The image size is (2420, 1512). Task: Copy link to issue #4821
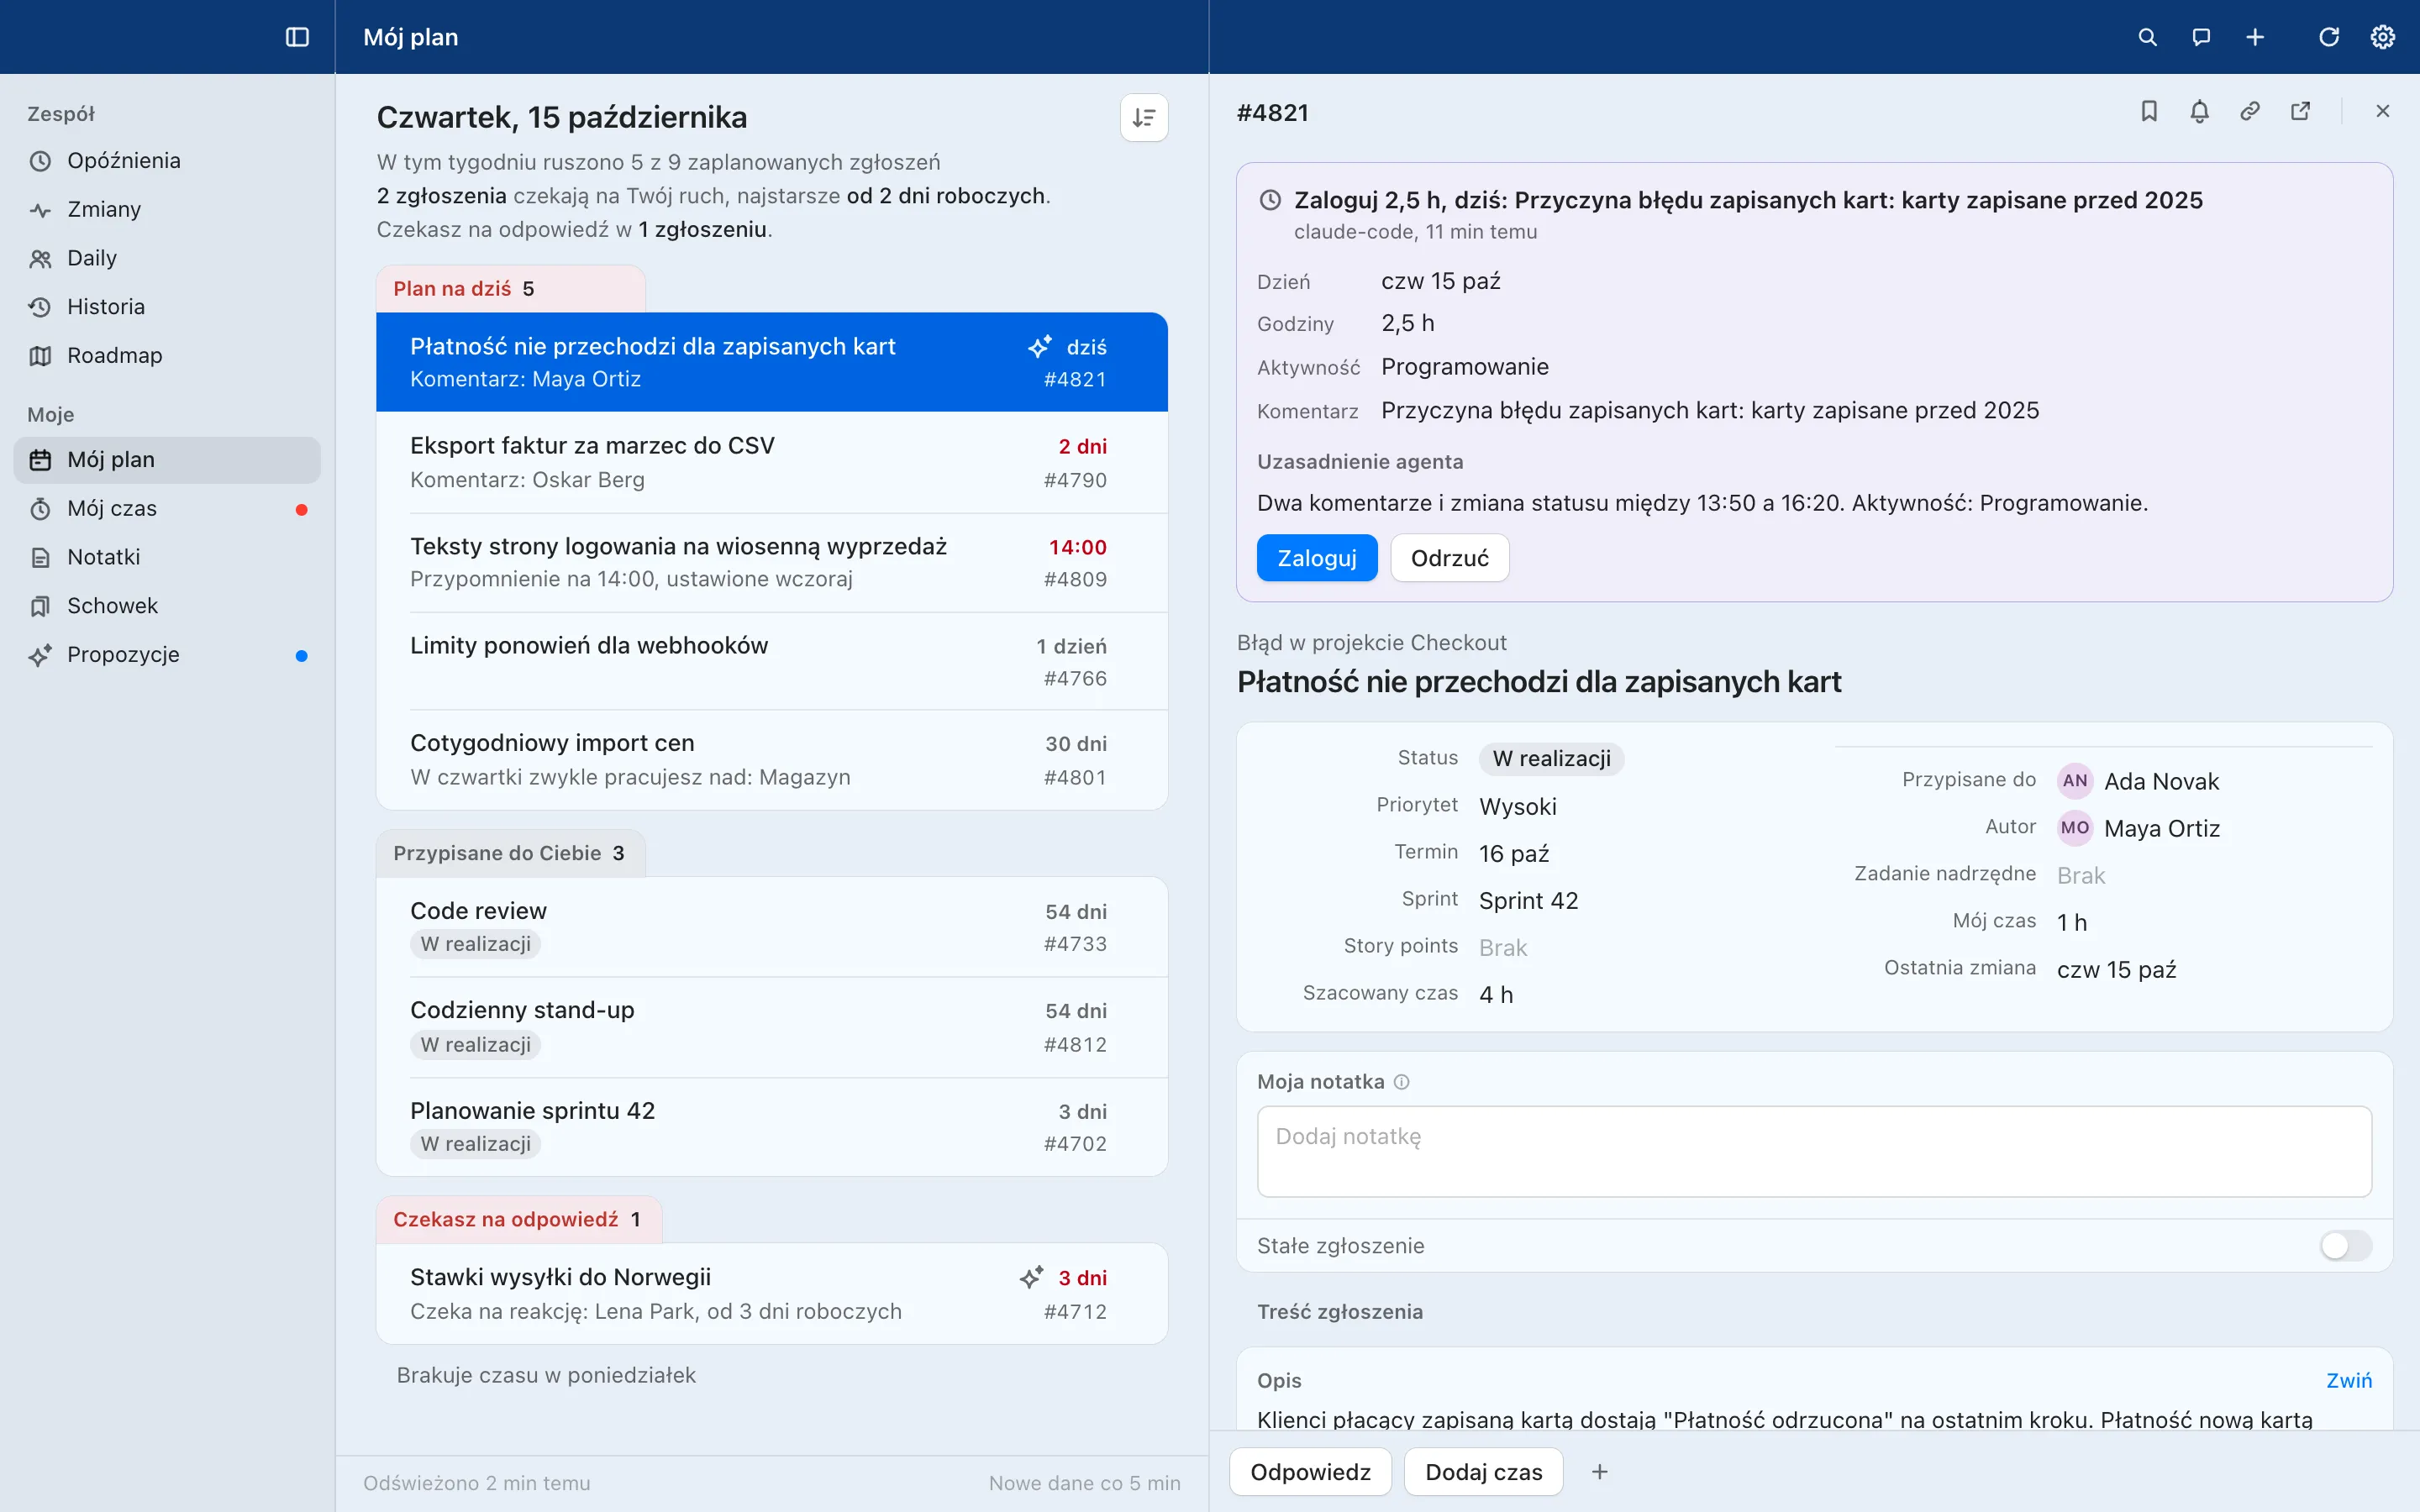2250,111
